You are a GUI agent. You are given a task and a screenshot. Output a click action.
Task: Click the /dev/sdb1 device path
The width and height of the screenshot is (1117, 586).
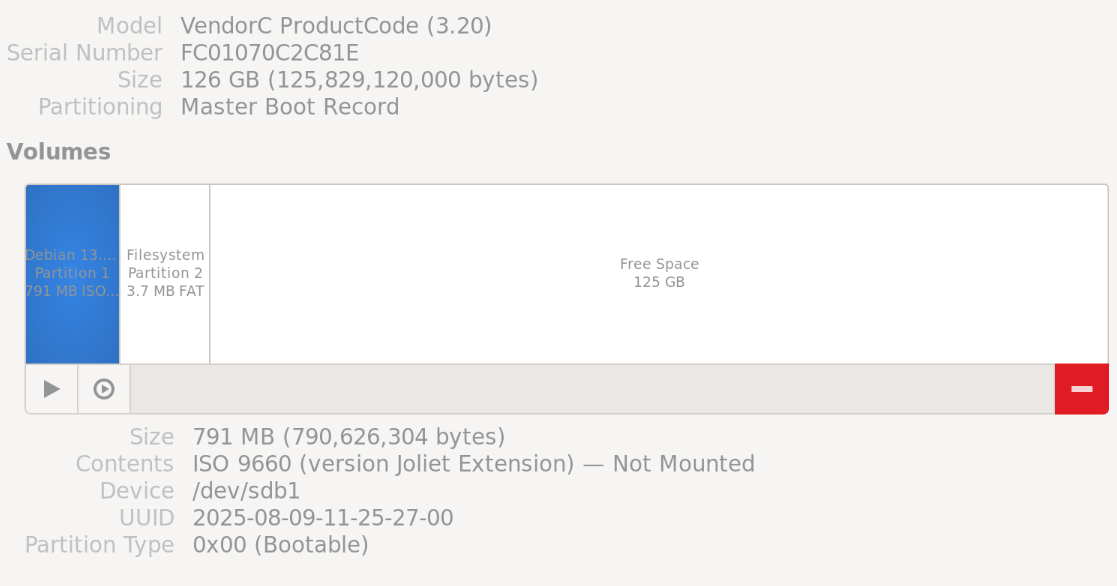[246, 491]
